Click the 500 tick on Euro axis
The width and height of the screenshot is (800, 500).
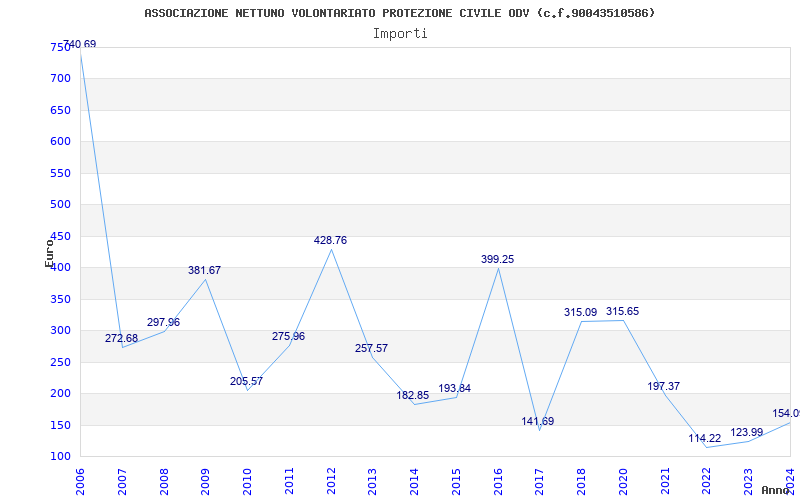pos(60,205)
